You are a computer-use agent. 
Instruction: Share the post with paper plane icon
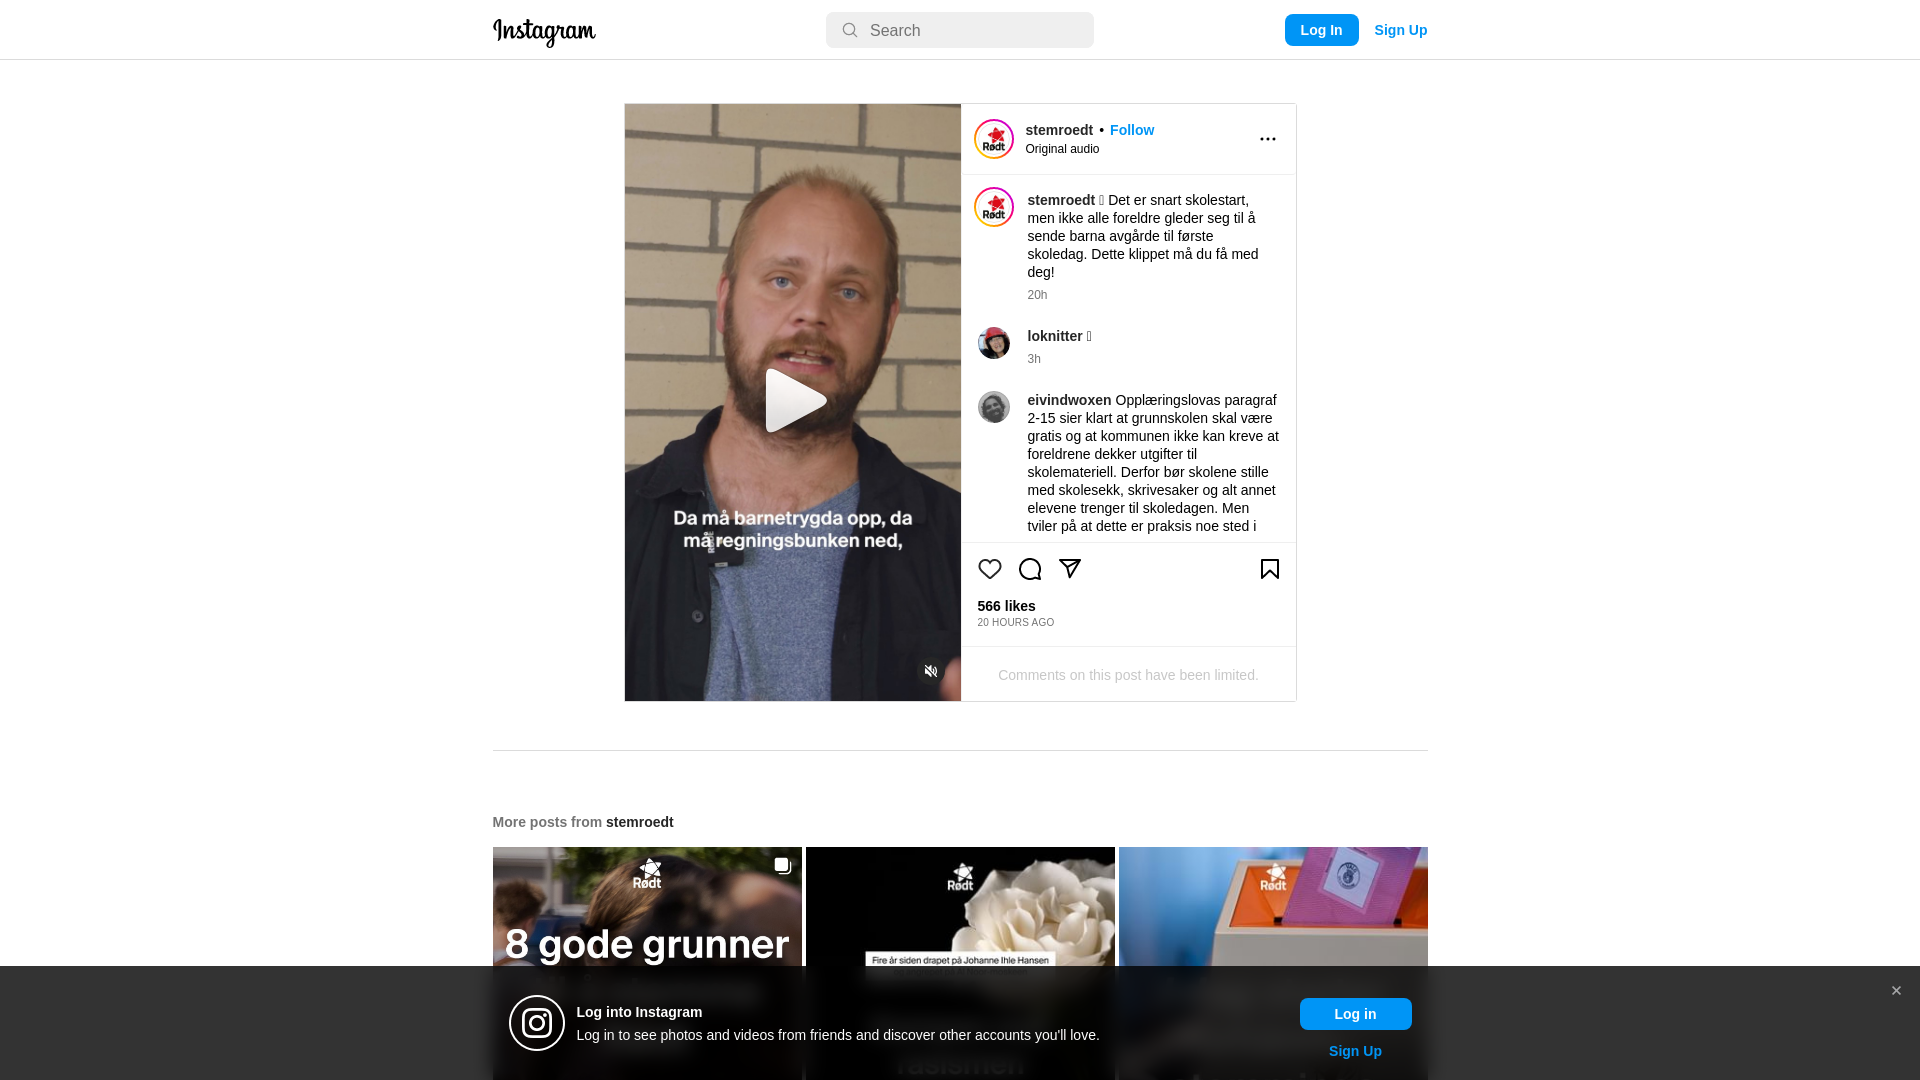(x=1069, y=569)
